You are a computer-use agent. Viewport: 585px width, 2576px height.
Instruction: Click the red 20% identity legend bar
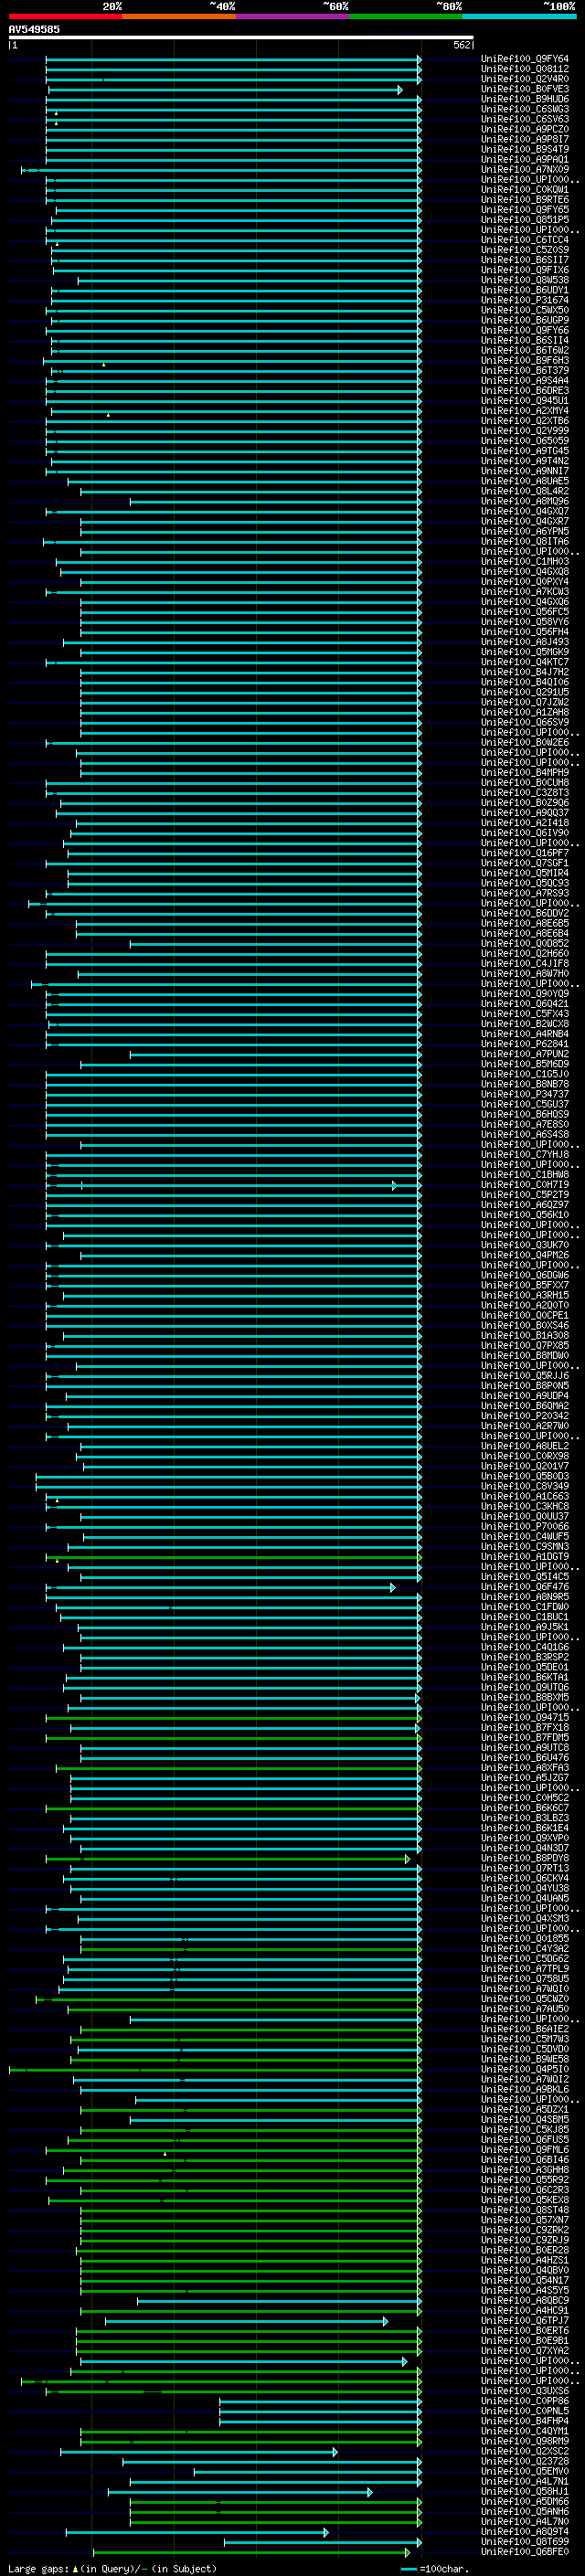tap(65, 16)
